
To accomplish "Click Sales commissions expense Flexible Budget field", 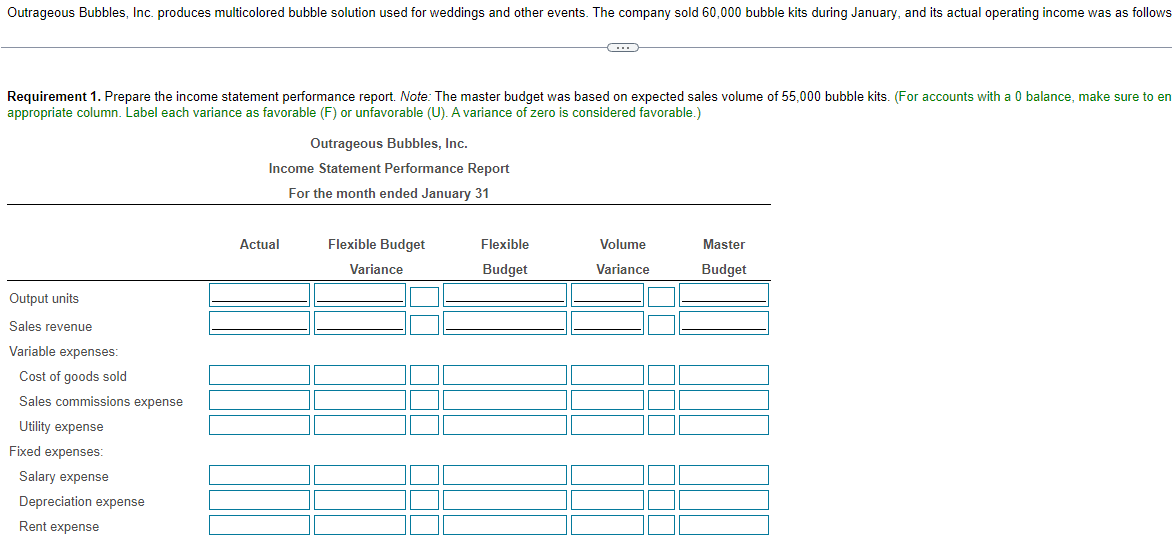I will click(505, 400).
